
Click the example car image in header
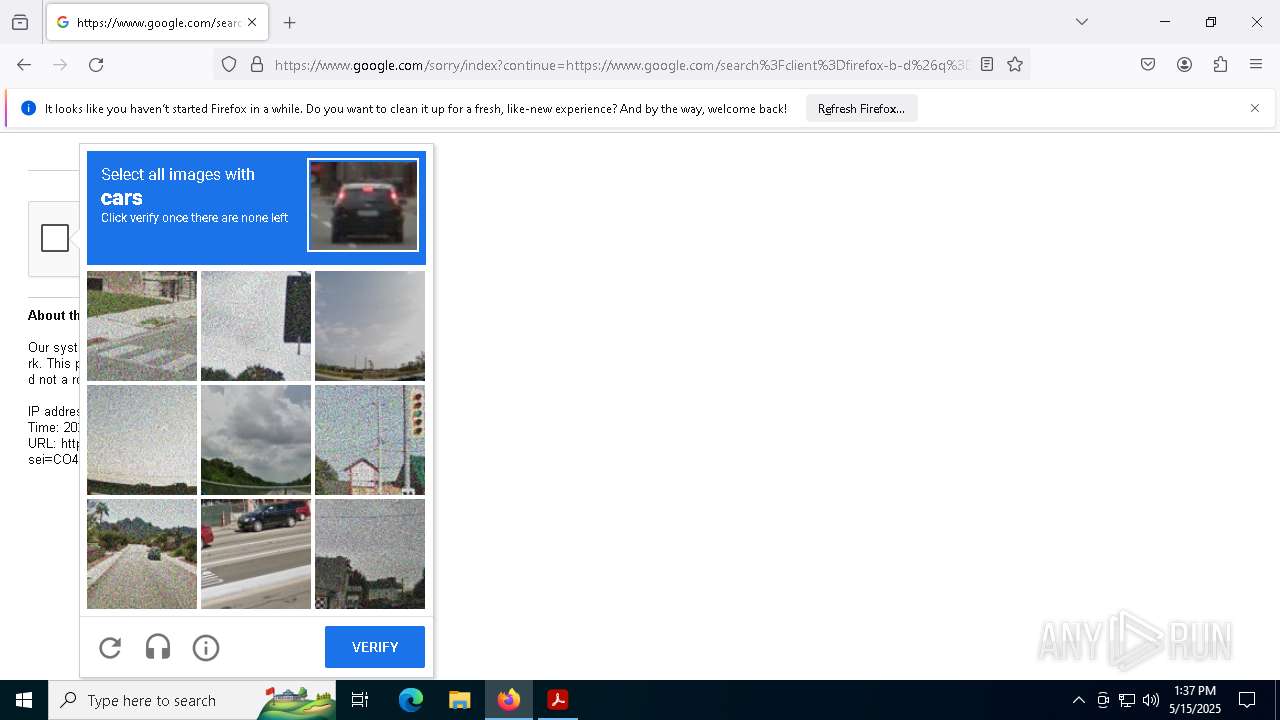click(363, 205)
